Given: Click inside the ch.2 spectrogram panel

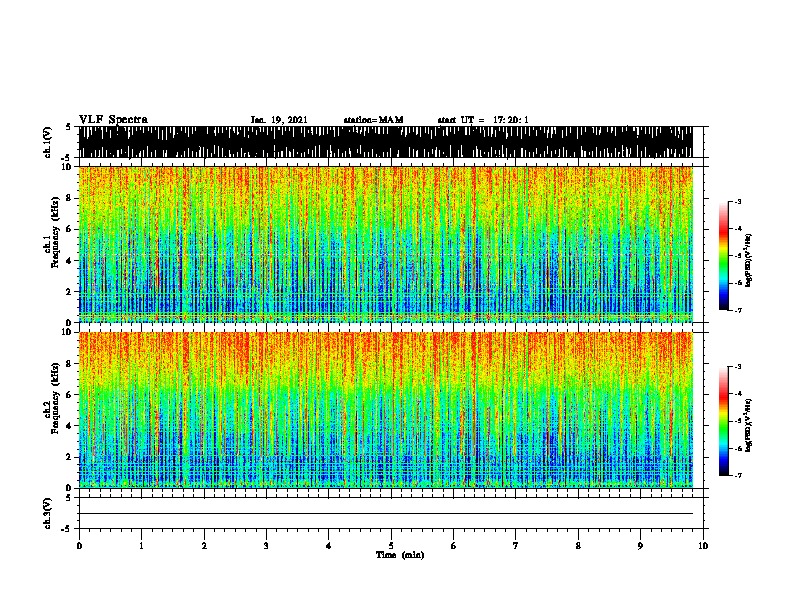Looking at the screenshot, I should click(x=386, y=410).
